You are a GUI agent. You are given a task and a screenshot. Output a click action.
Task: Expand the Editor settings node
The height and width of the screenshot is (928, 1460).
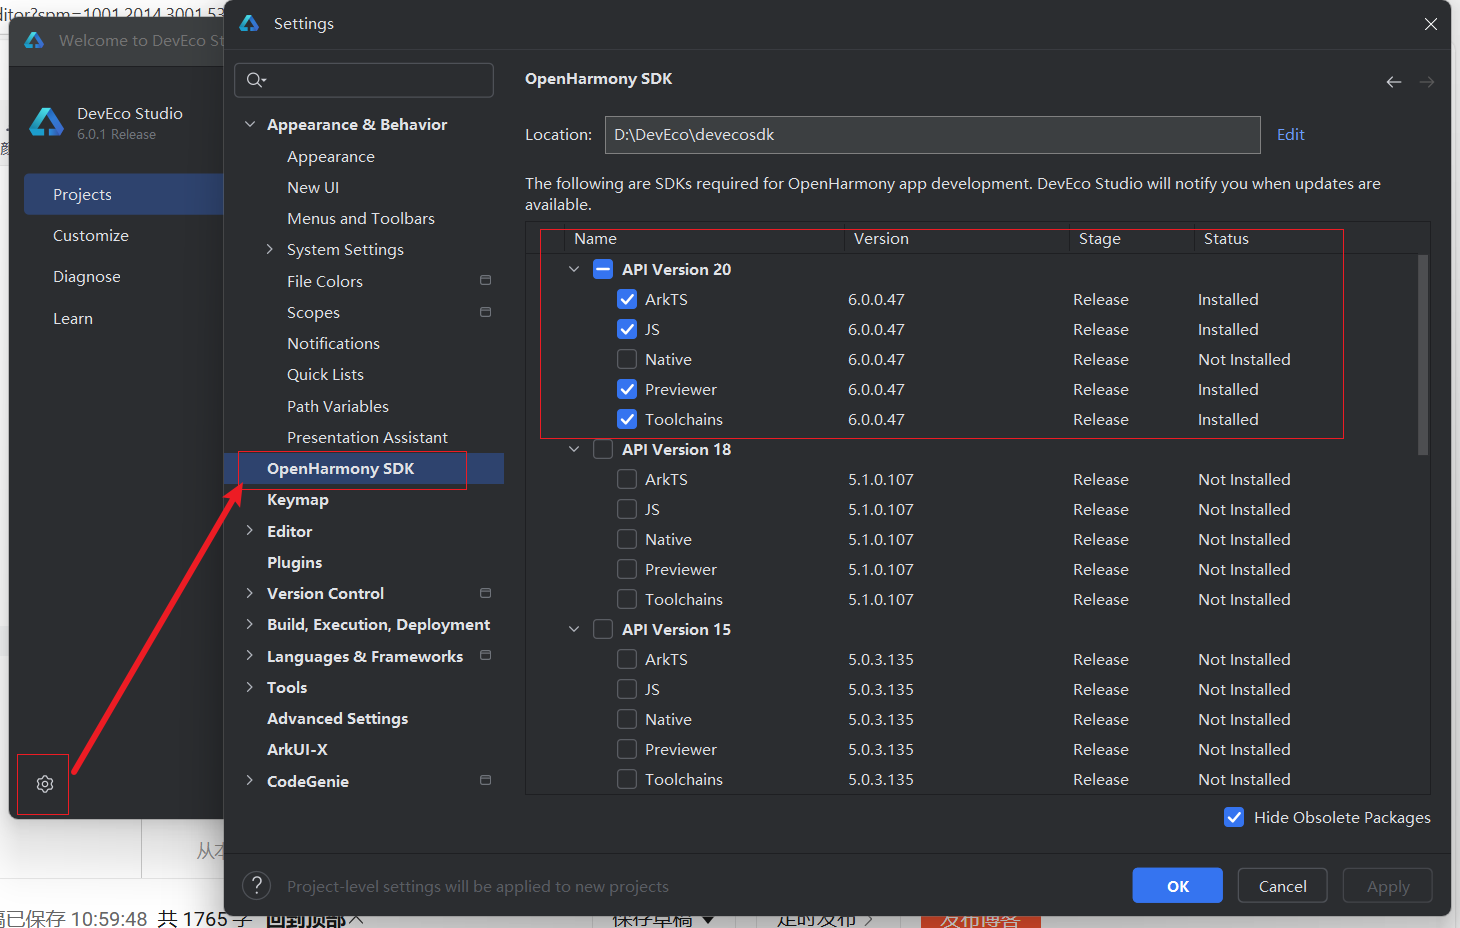pyautogui.click(x=250, y=531)
